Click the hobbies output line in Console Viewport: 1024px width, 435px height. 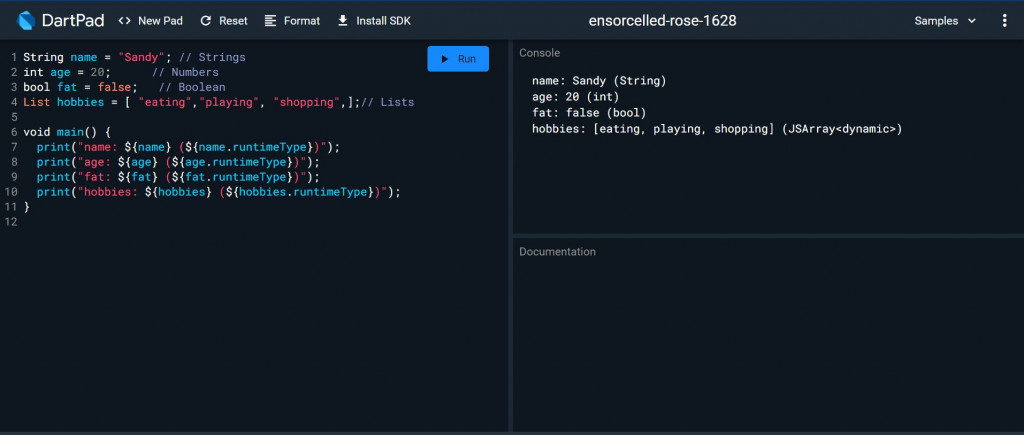(716, 129)
